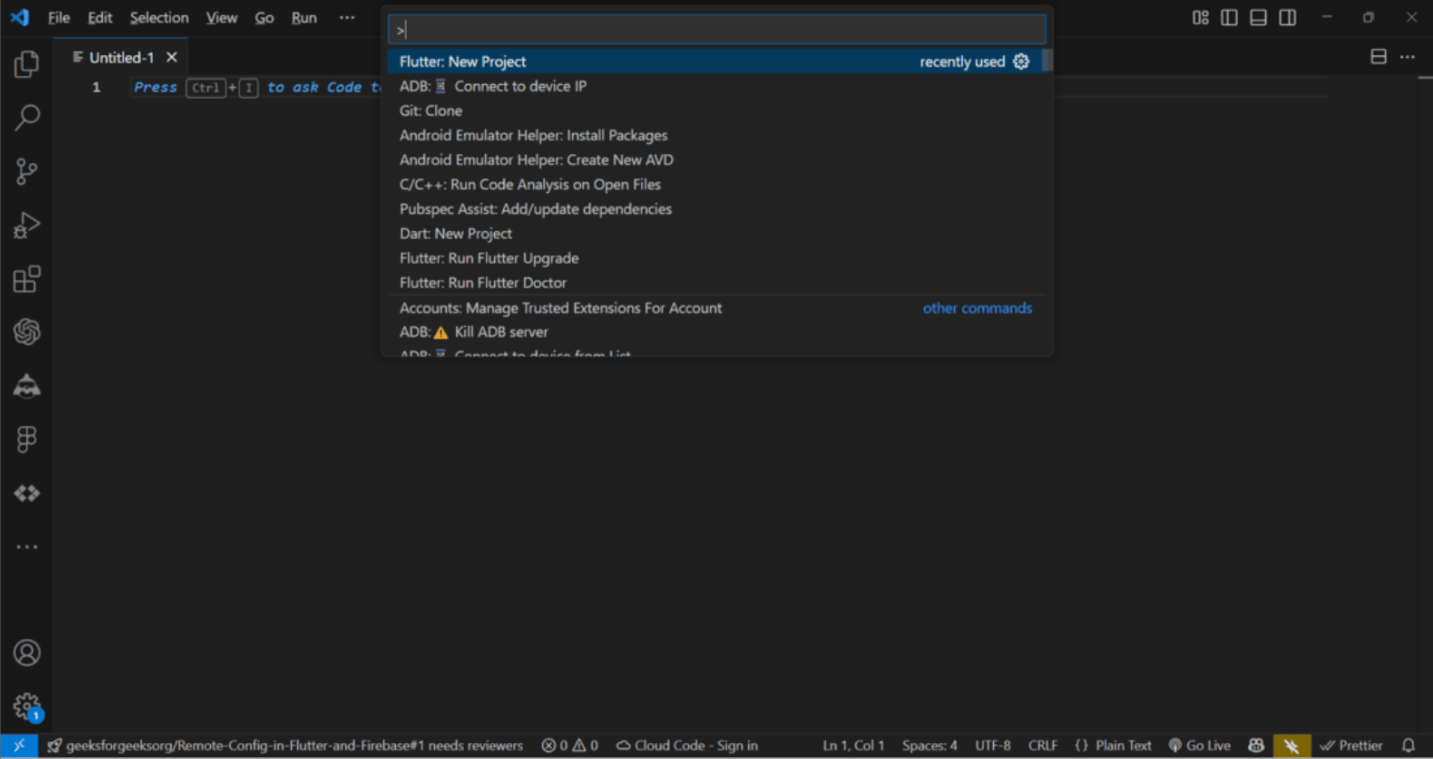1433x759 pixels.
Task: Split the editor using toolbar icon
Action: point(1378,57)
